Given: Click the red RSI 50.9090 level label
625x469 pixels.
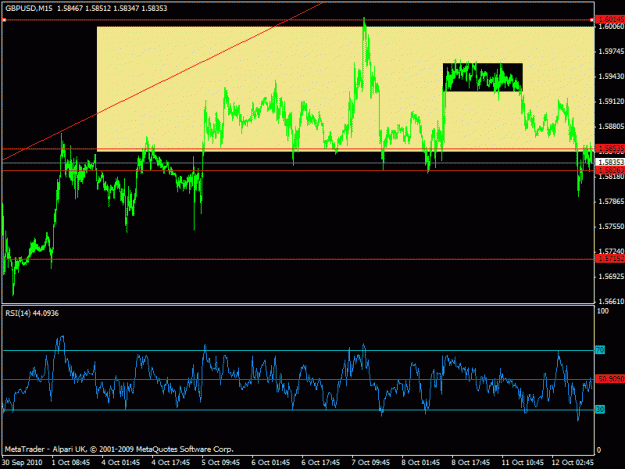Looking at the screenshot, I should coord(610,379).
